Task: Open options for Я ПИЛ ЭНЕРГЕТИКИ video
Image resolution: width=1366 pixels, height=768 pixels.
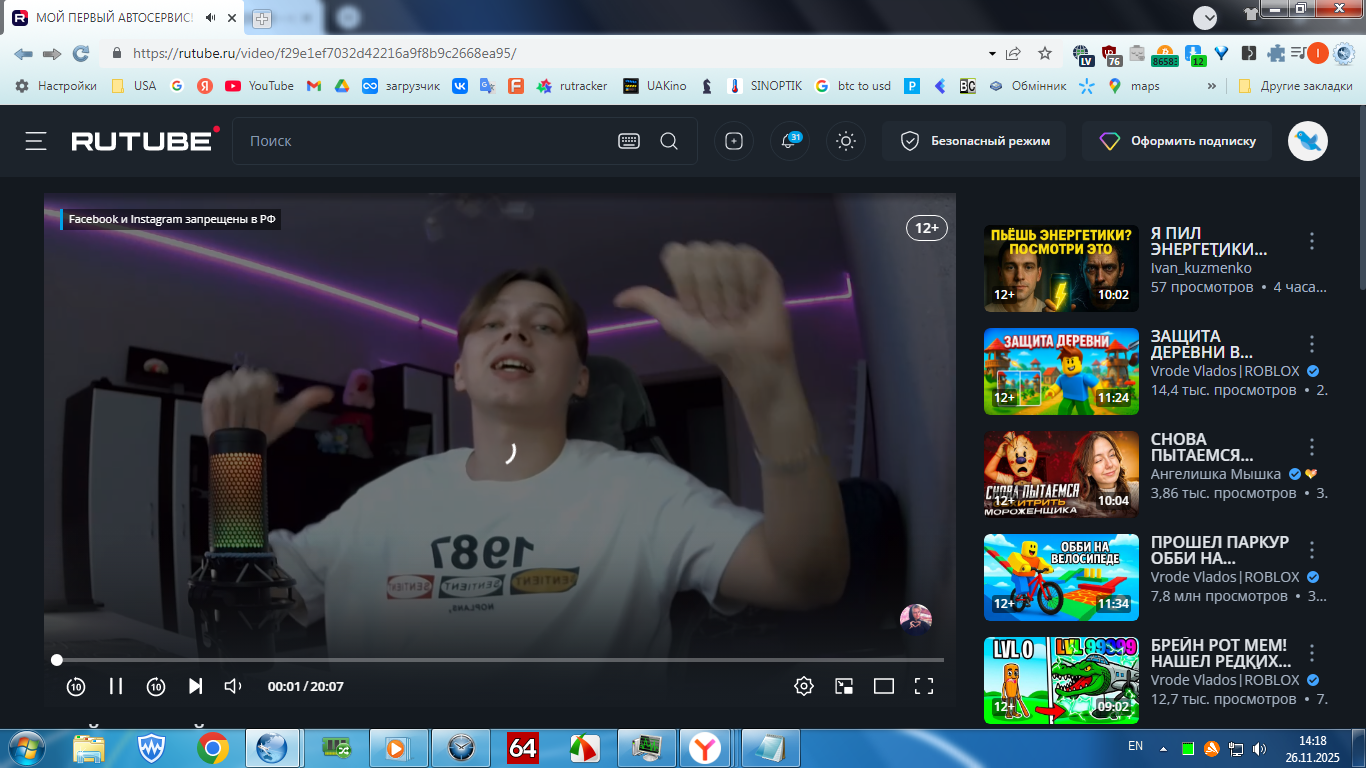Action: [1312, 241]
